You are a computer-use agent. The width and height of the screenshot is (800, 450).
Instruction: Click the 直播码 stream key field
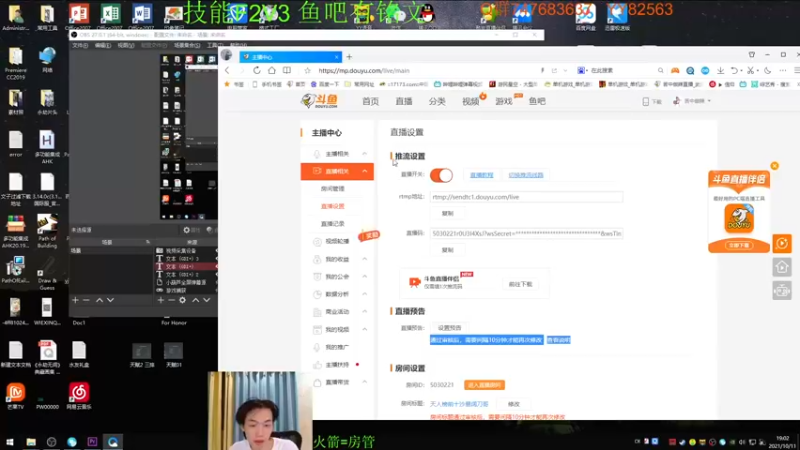tap(526, 233)
